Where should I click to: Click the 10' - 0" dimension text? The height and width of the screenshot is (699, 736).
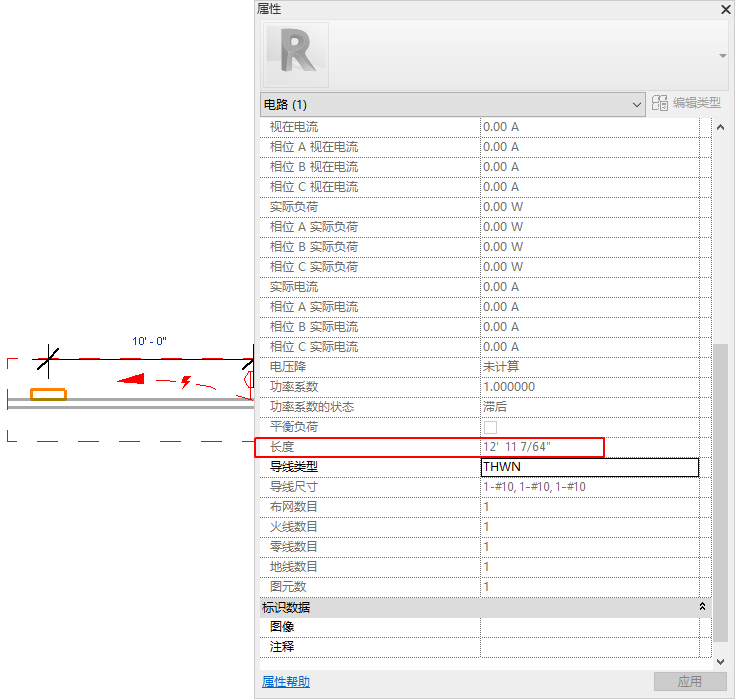[x=149, y=341]
